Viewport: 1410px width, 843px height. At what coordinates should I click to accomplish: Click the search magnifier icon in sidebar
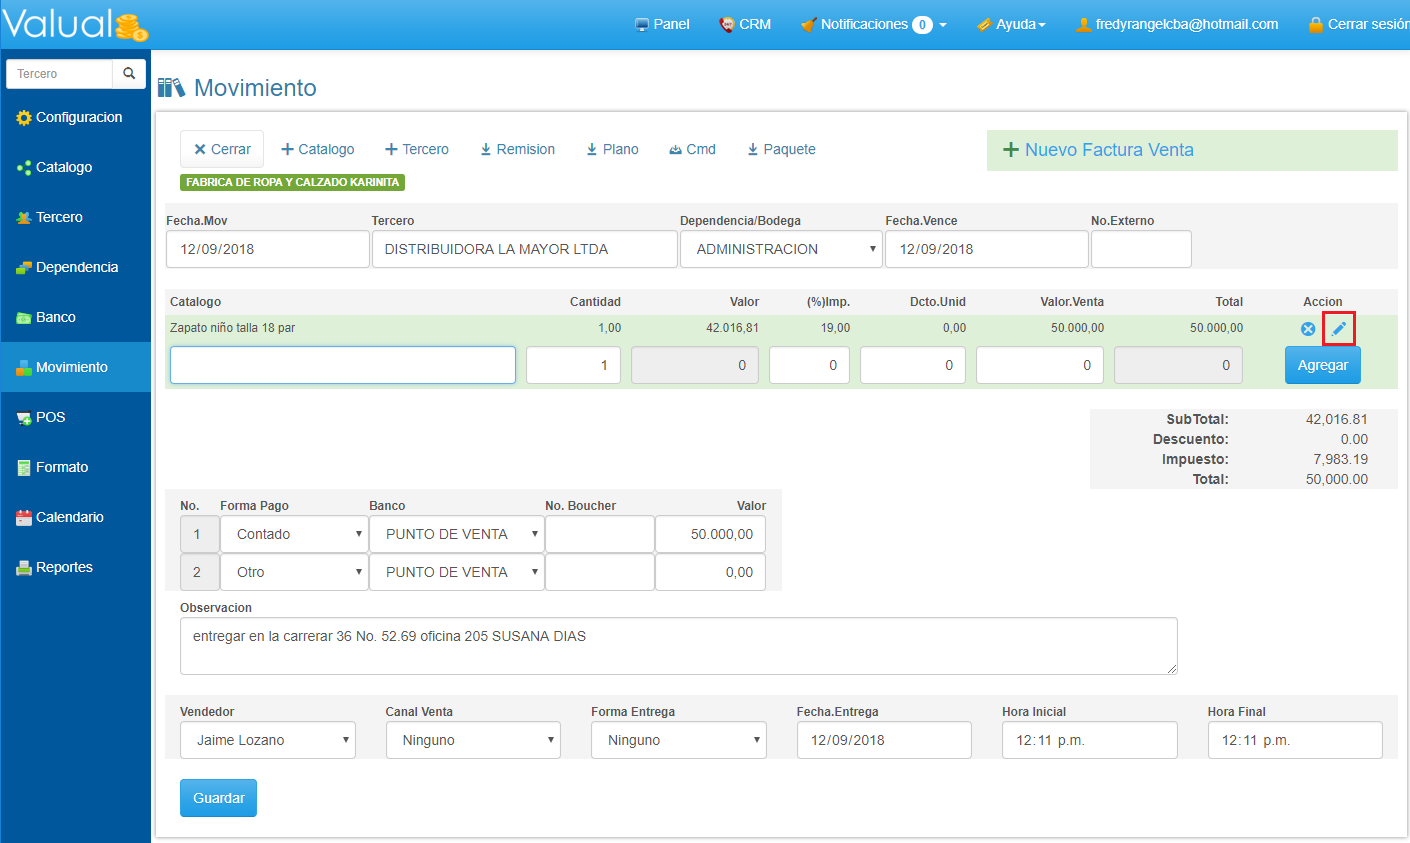129,74
